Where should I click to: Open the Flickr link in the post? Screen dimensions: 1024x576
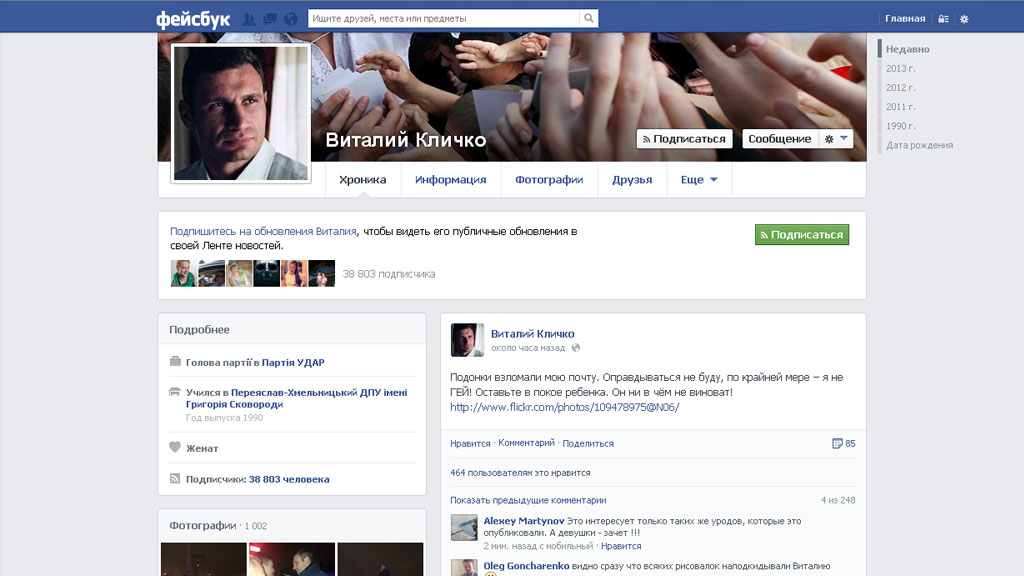564,407
